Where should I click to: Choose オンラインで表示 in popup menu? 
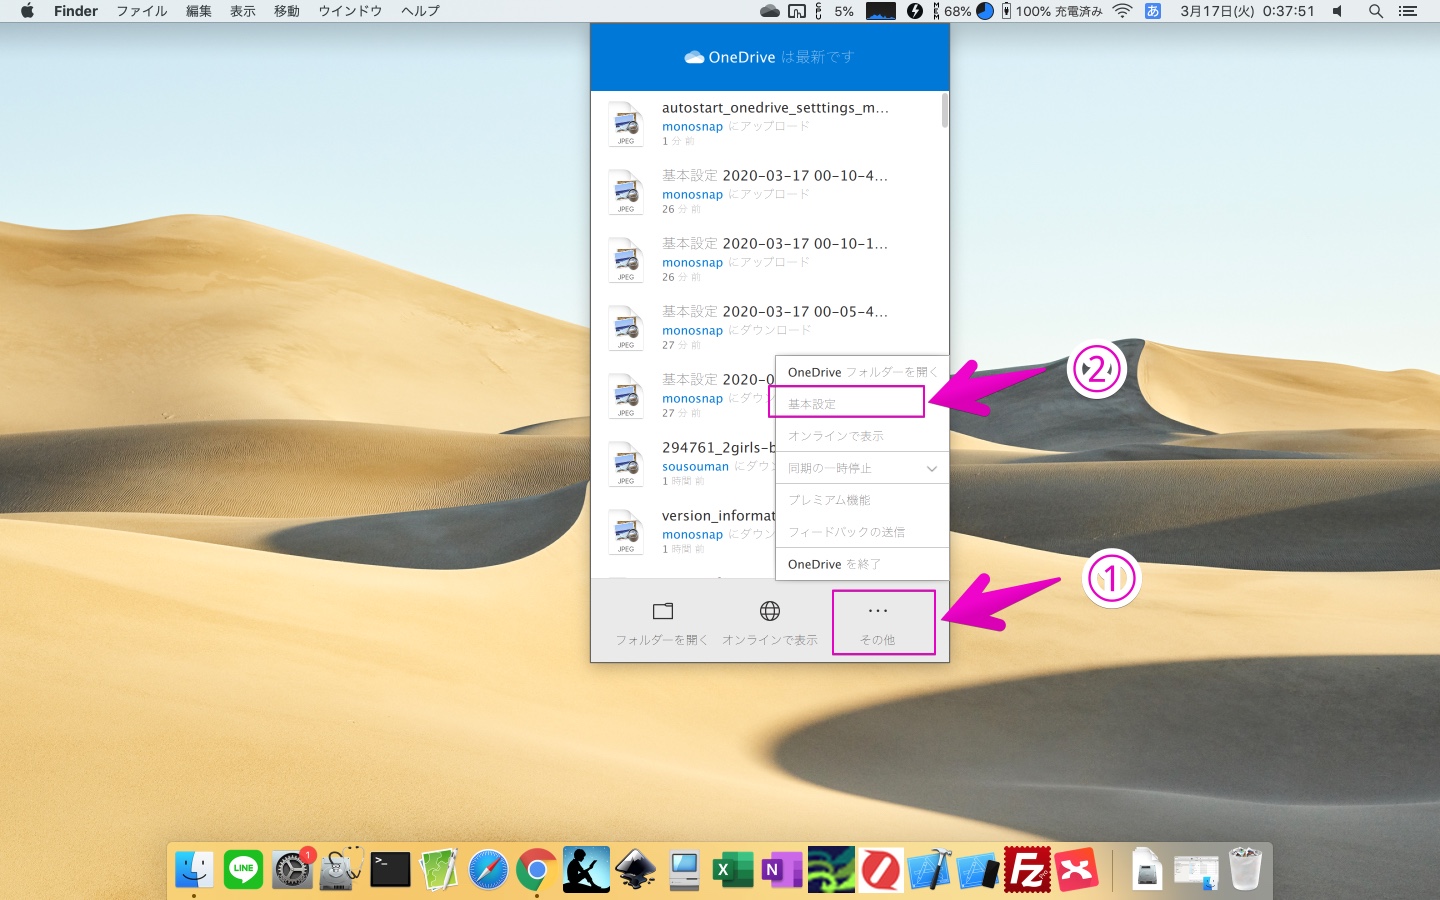click(862, 436)
